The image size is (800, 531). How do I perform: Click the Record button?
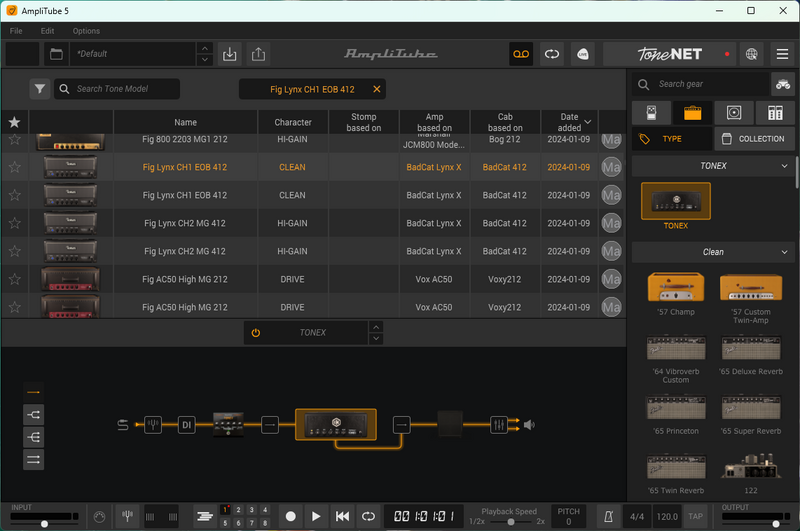tap(290, 517)
